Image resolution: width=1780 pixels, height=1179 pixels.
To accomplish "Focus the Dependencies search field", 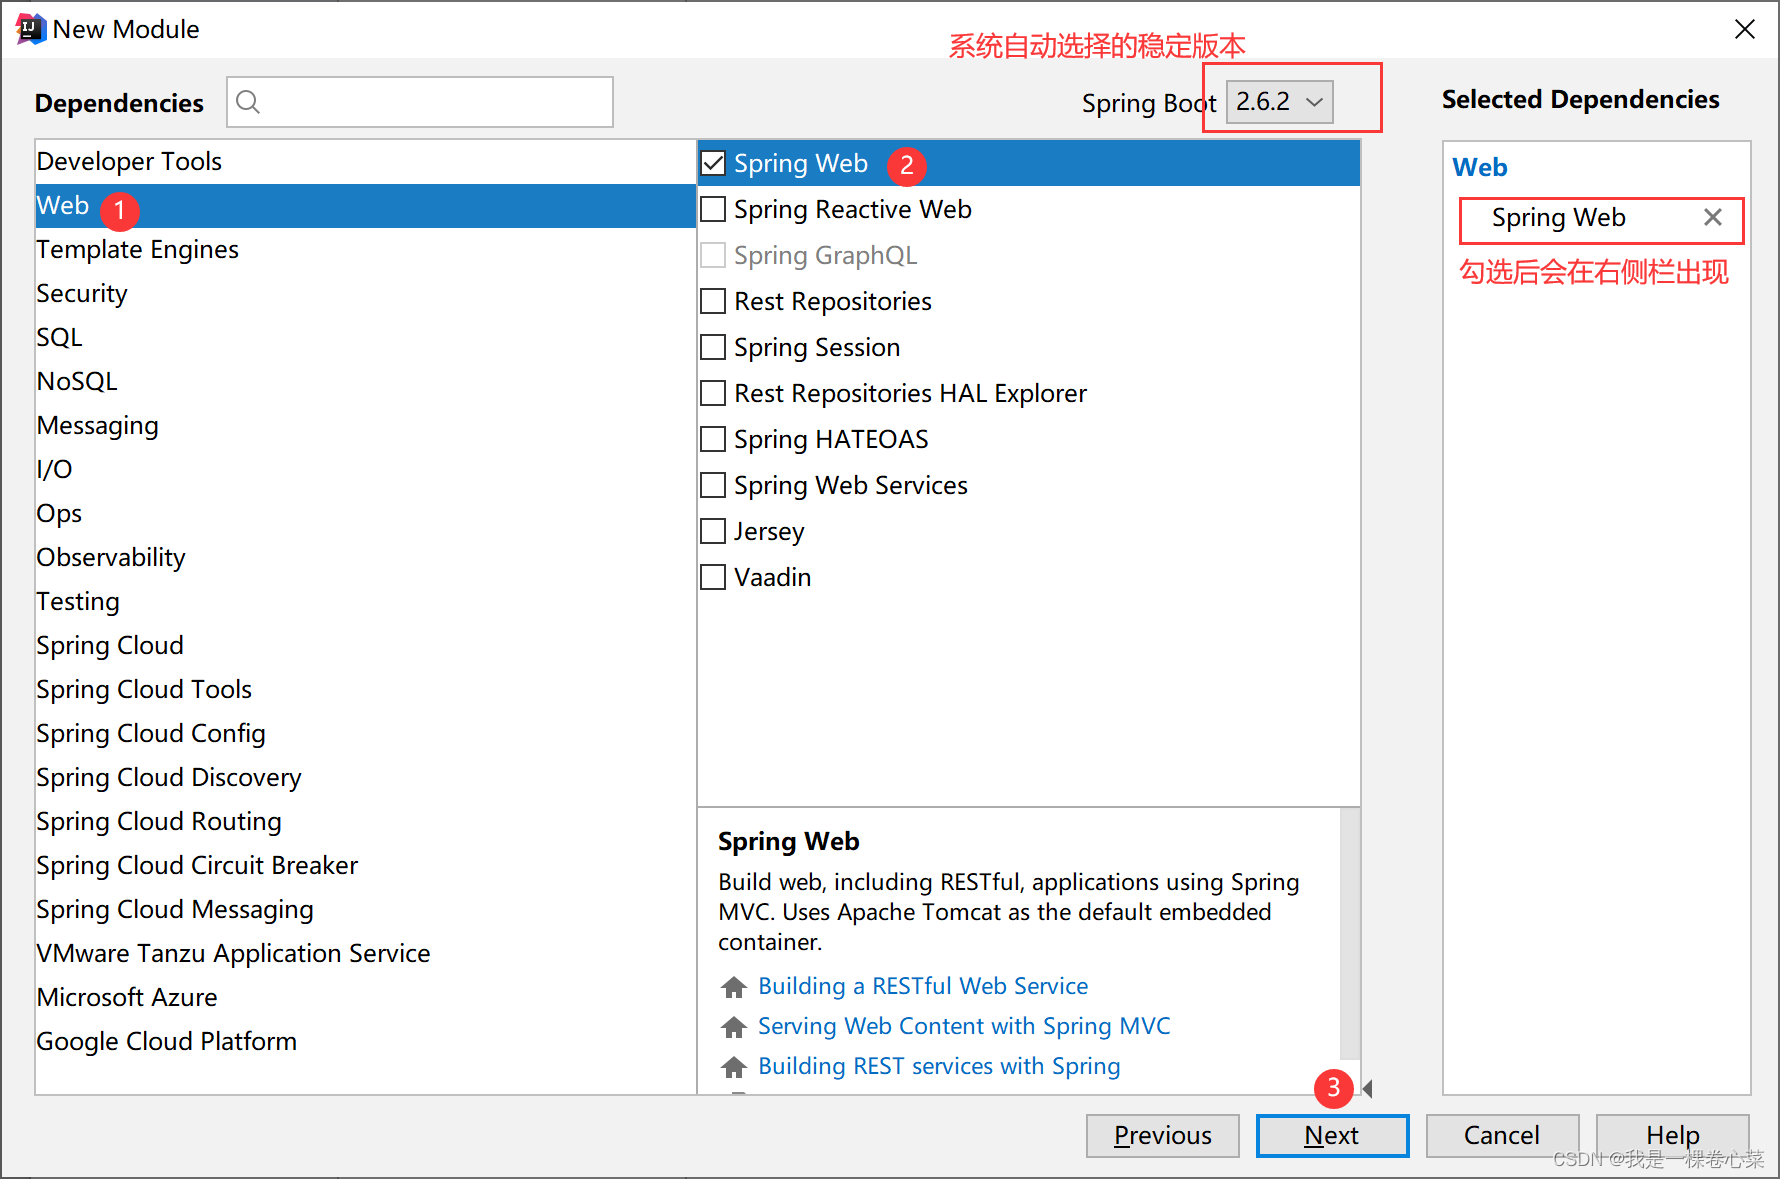I will (x=420, y=102).
